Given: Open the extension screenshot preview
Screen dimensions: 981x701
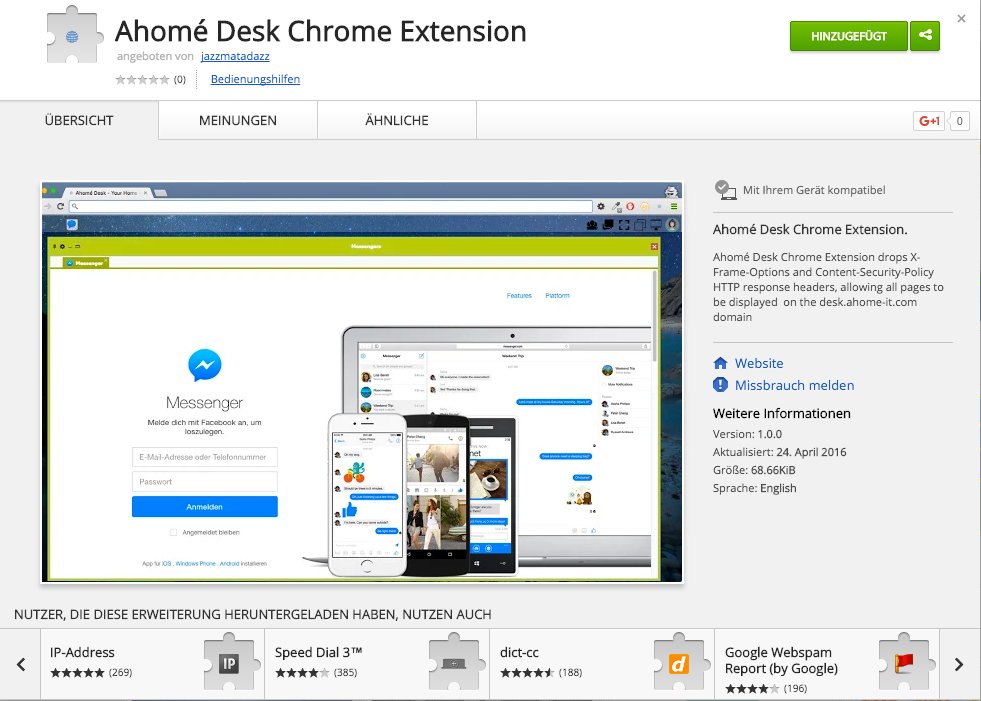Looking at the screenshot, I should point(362,382).
